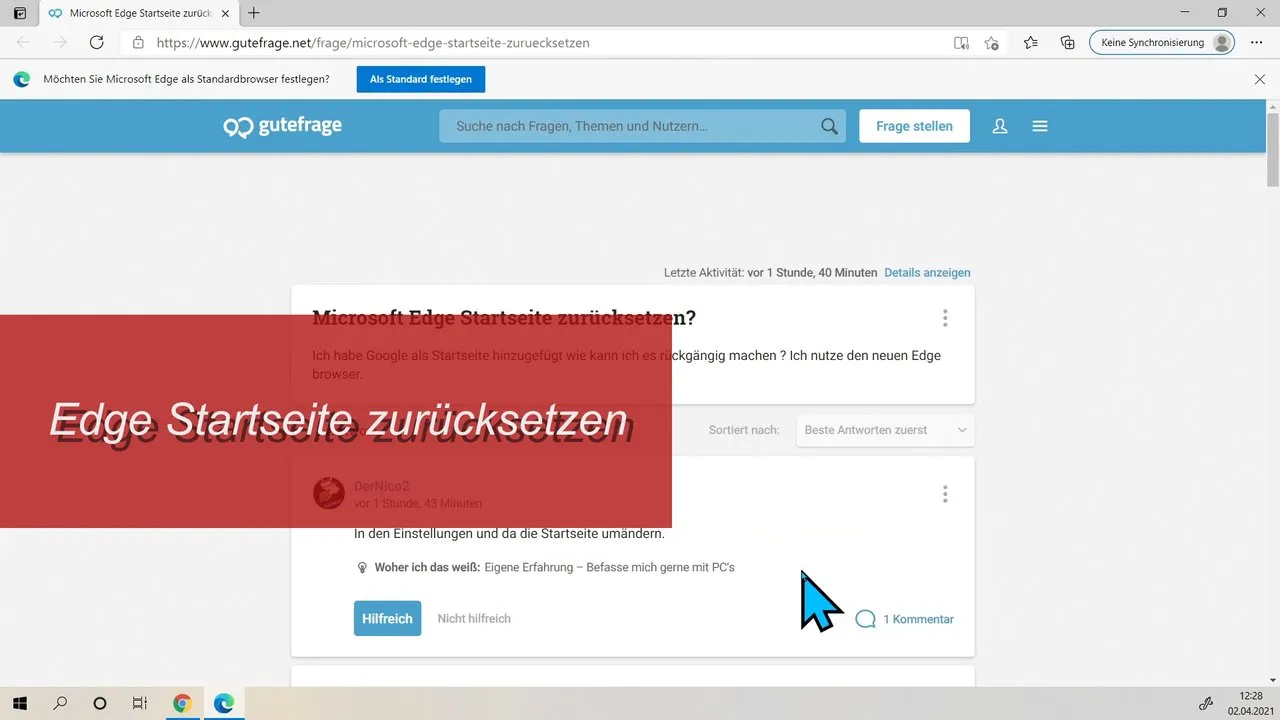This screenshot has height=720, width=1280.
Task: Click 'Details anzeigen' link
Action: point(927,272)
